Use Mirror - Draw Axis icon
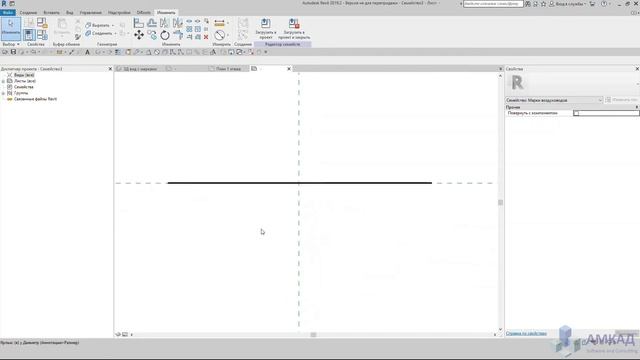 coord(178,23)
